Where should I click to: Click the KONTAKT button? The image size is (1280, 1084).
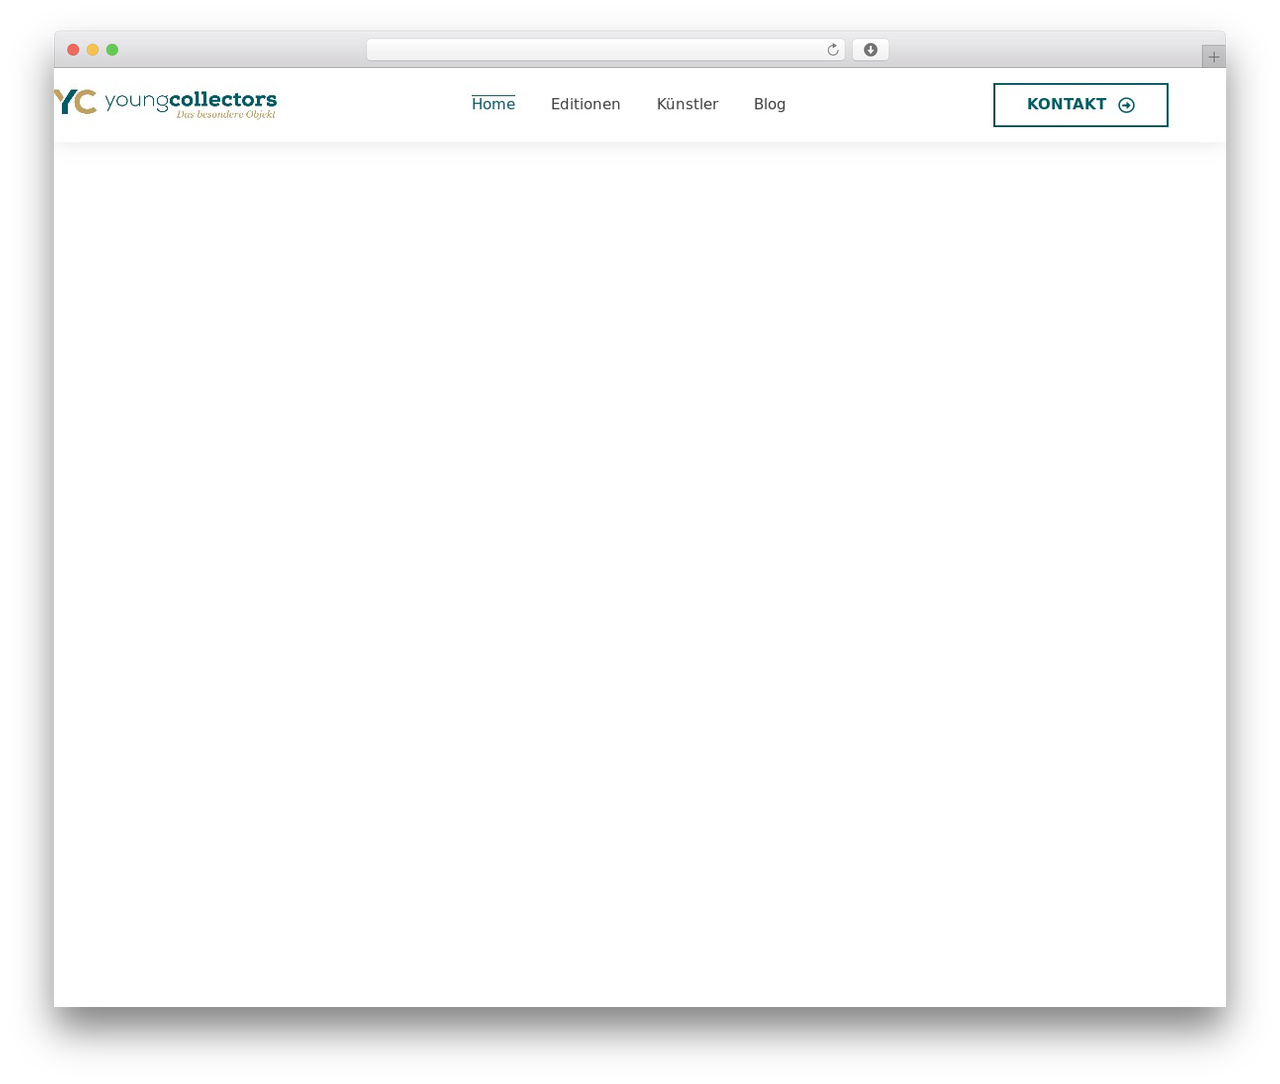(x=1081, y=105)
